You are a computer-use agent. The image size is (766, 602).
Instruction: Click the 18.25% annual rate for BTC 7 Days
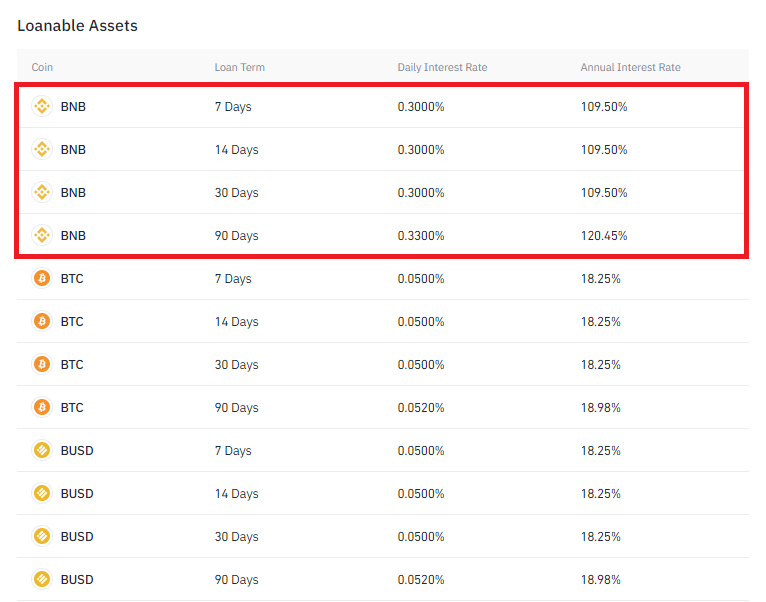click(600, 279)
